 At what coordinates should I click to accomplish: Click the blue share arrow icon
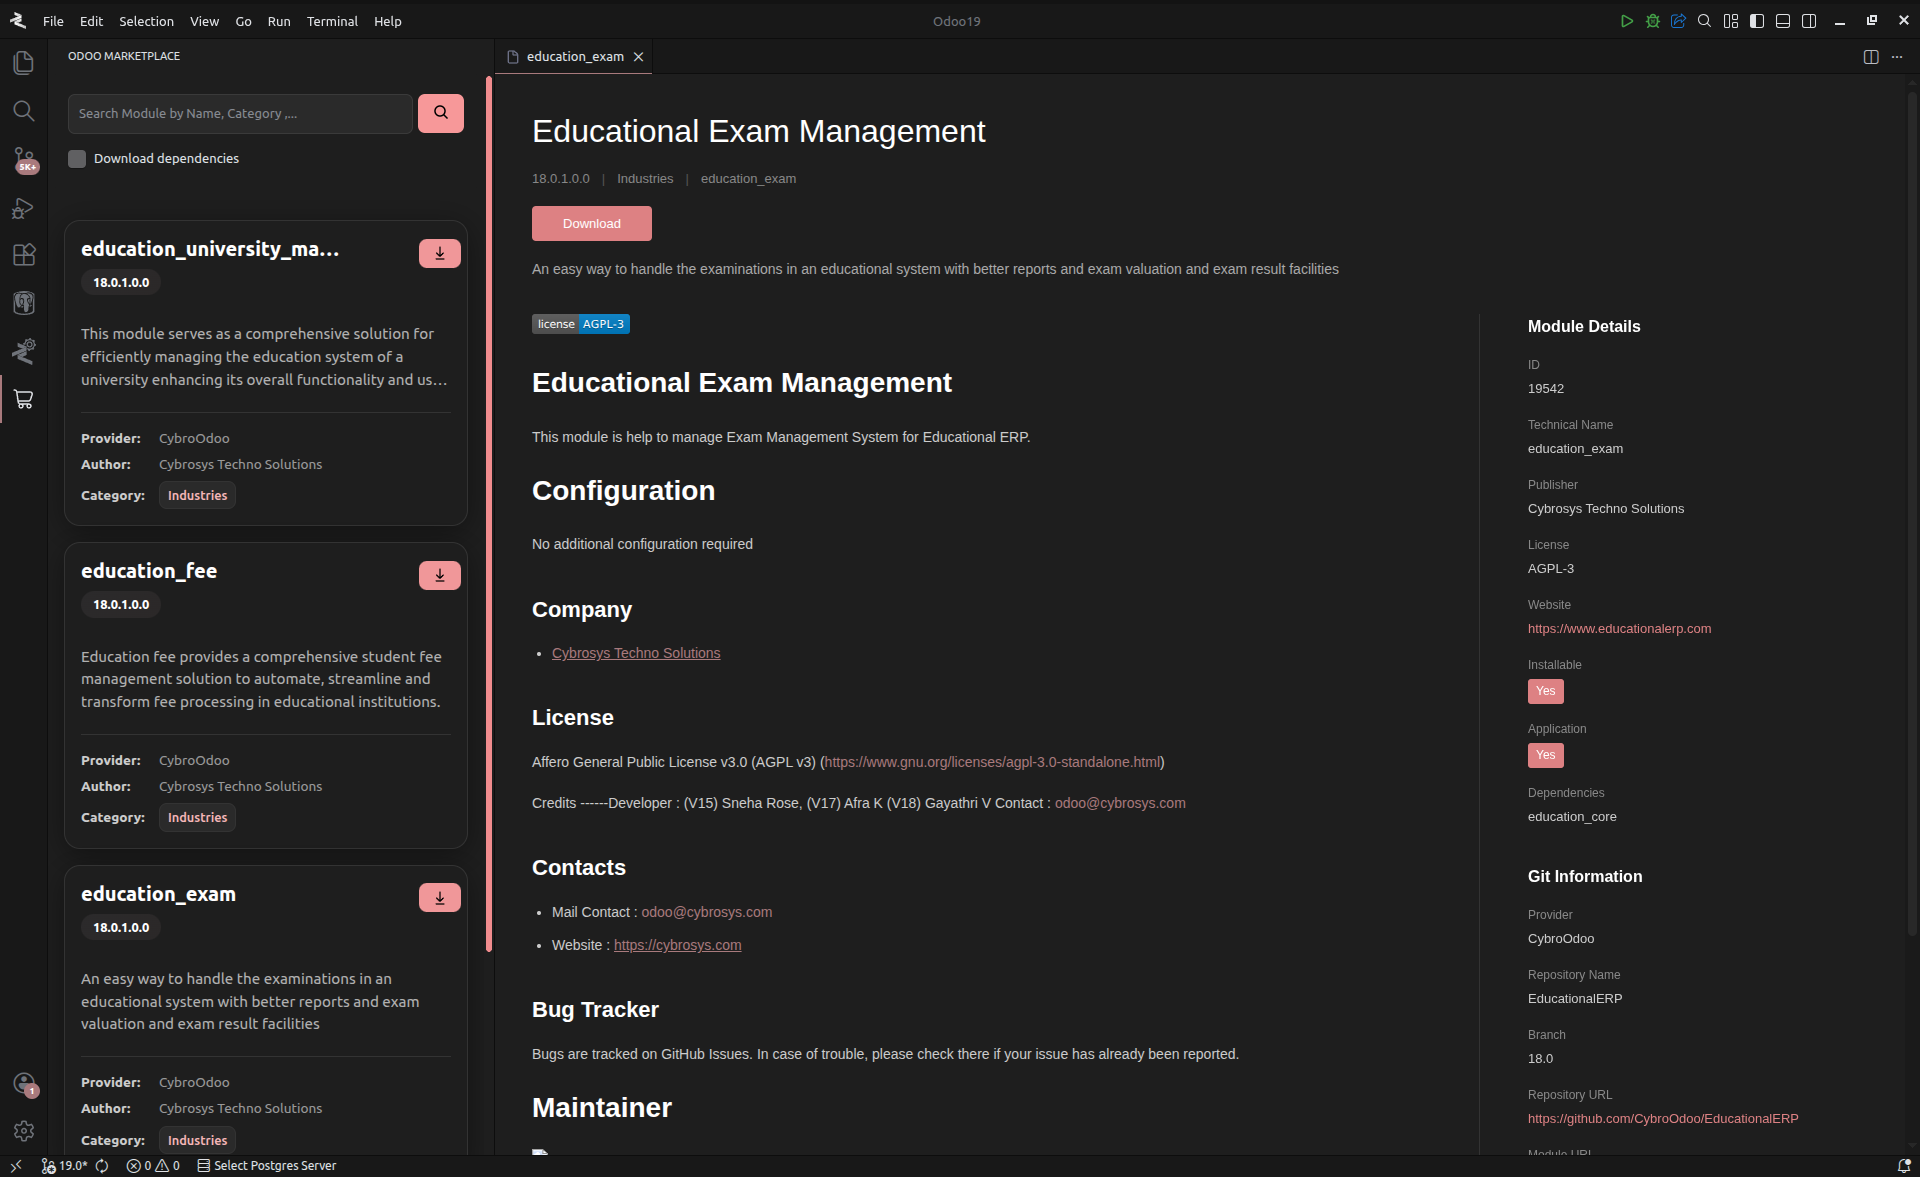pos(1679,21)
